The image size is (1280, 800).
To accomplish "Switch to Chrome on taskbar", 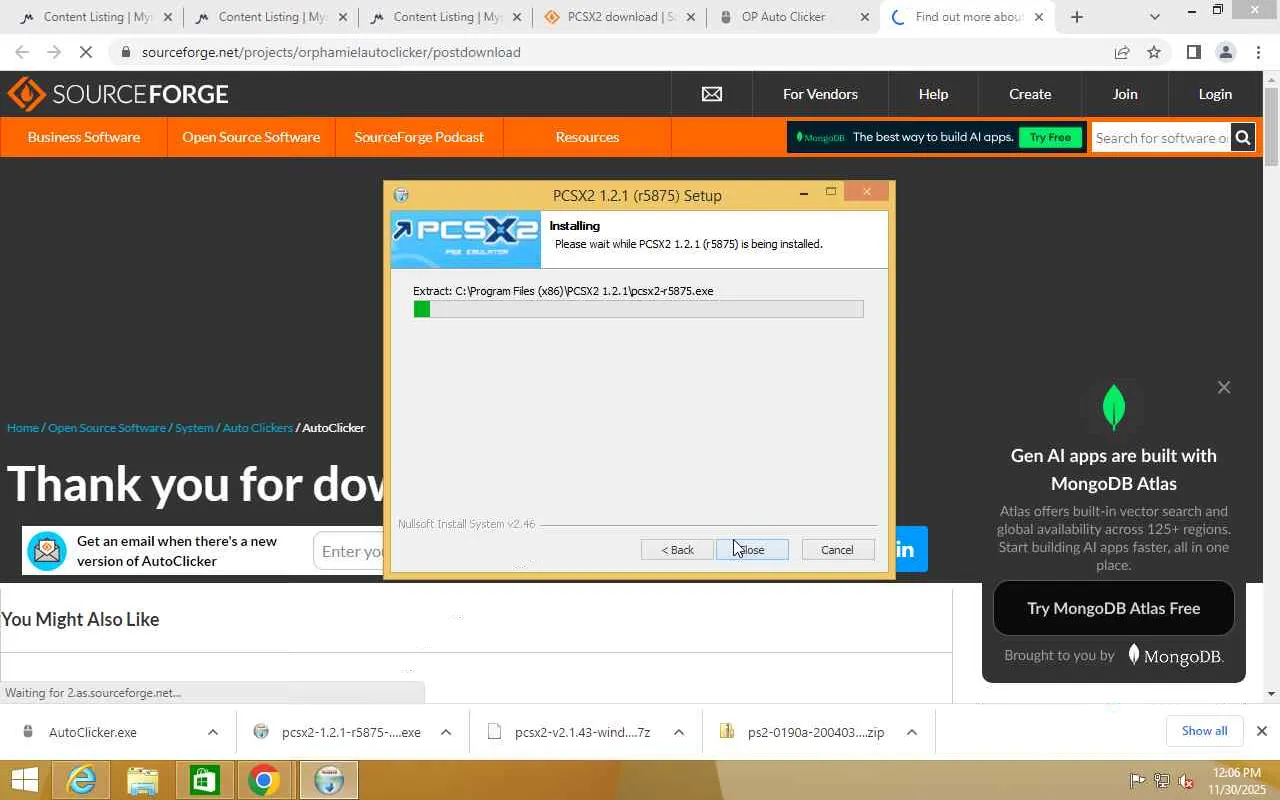I will [265, 780].
